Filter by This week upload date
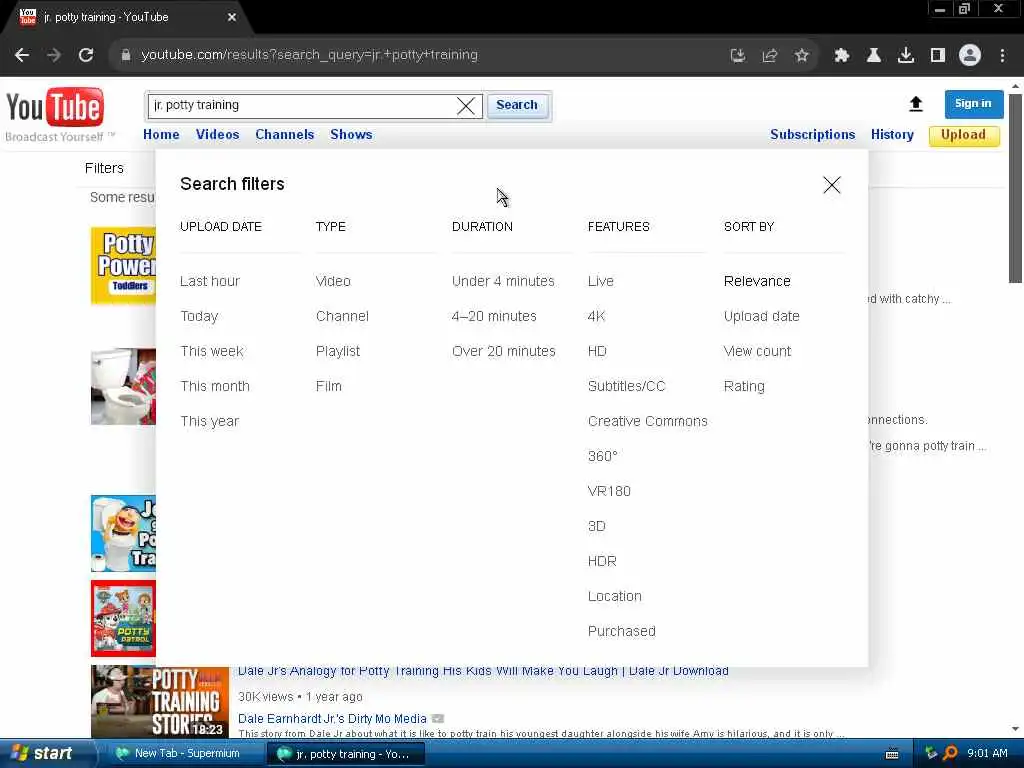Screen dimensions: 1024x768 pyautogui.click(x=212, y=351)
